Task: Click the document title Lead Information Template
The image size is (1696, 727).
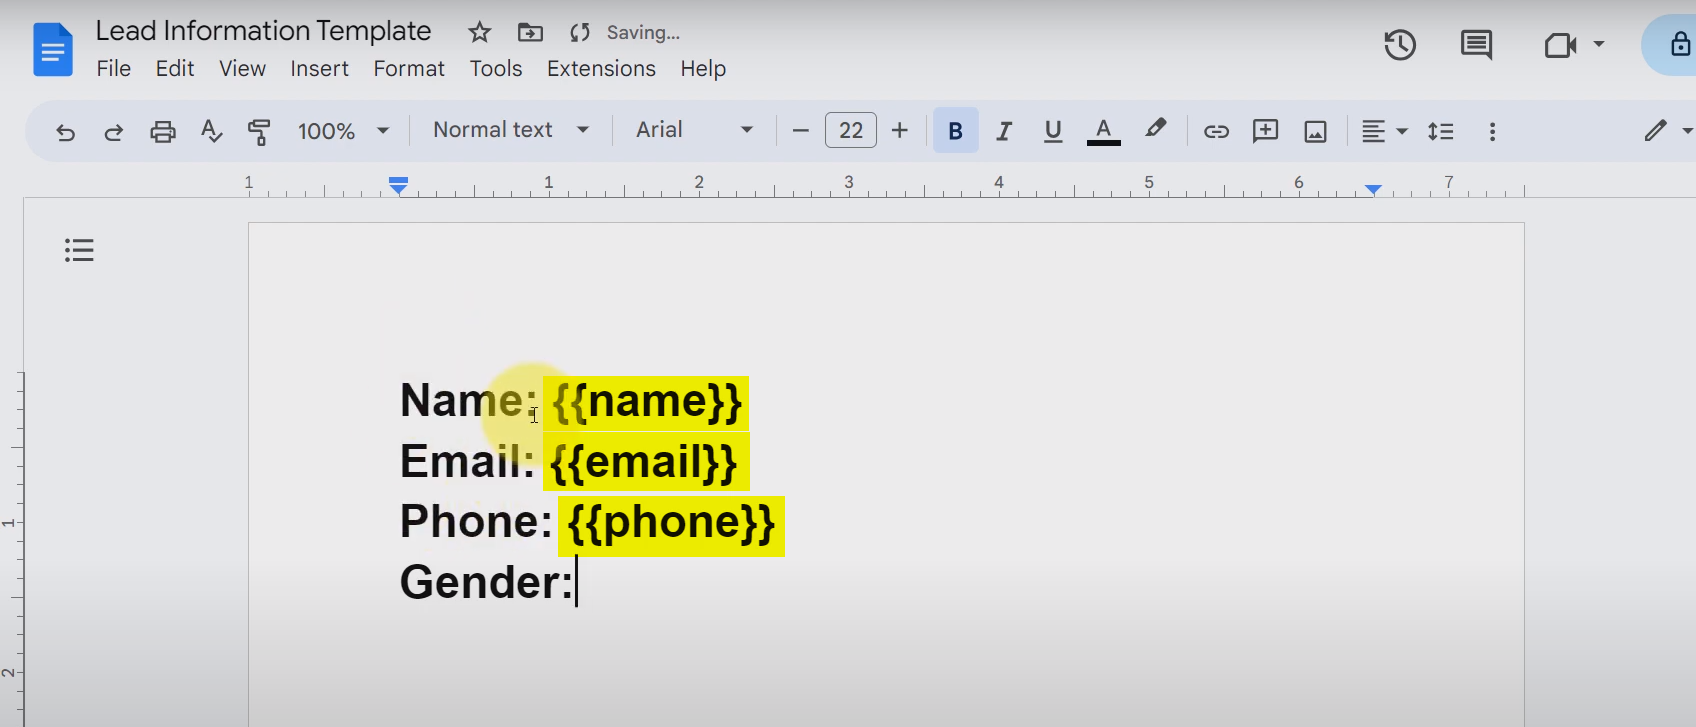Action: tap(263, 31)
